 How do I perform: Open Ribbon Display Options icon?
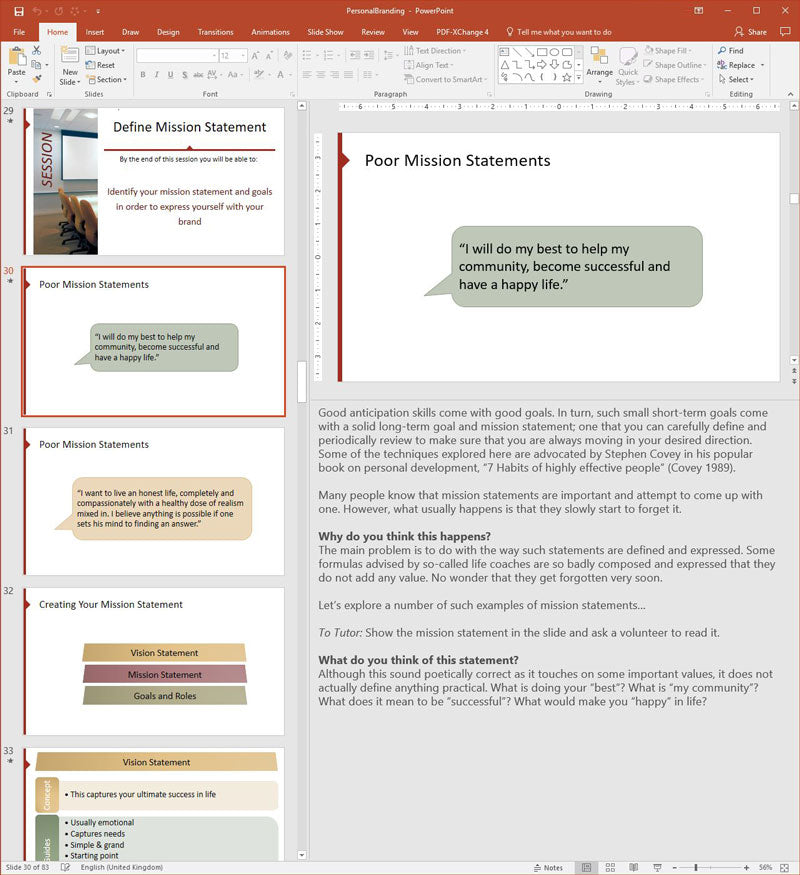[698, 11]
